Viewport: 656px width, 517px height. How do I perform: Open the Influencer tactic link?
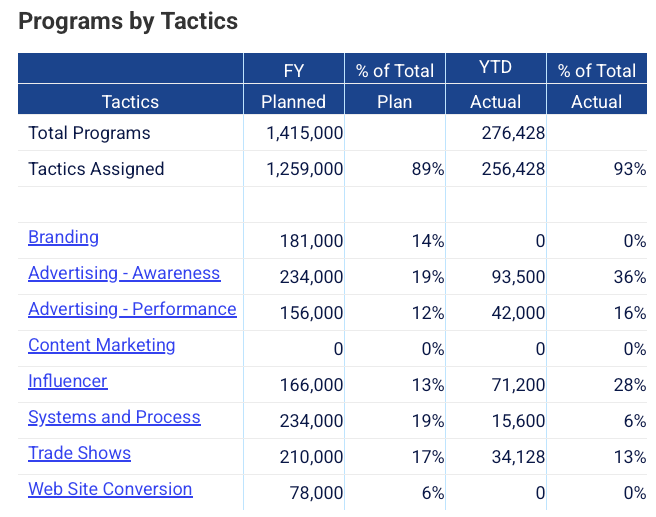click(x=67, y=381)
